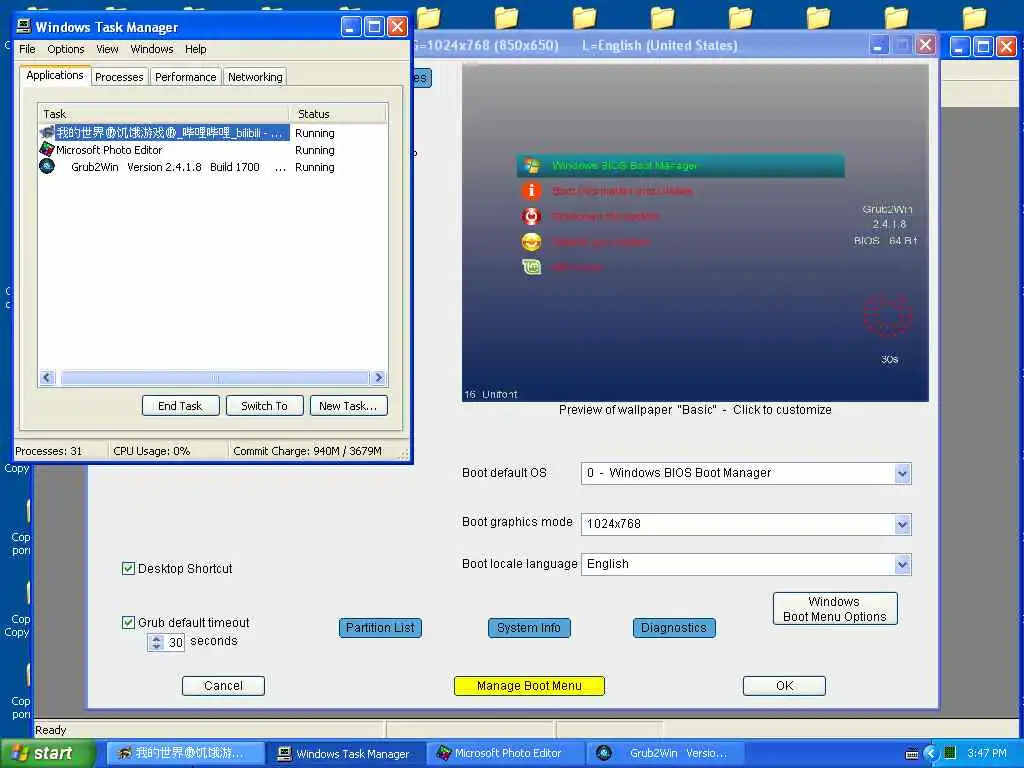The width and height of the screenshot is (1024, 768).
Task: Click the task list scroll left arrow
Action: [47, 377]
